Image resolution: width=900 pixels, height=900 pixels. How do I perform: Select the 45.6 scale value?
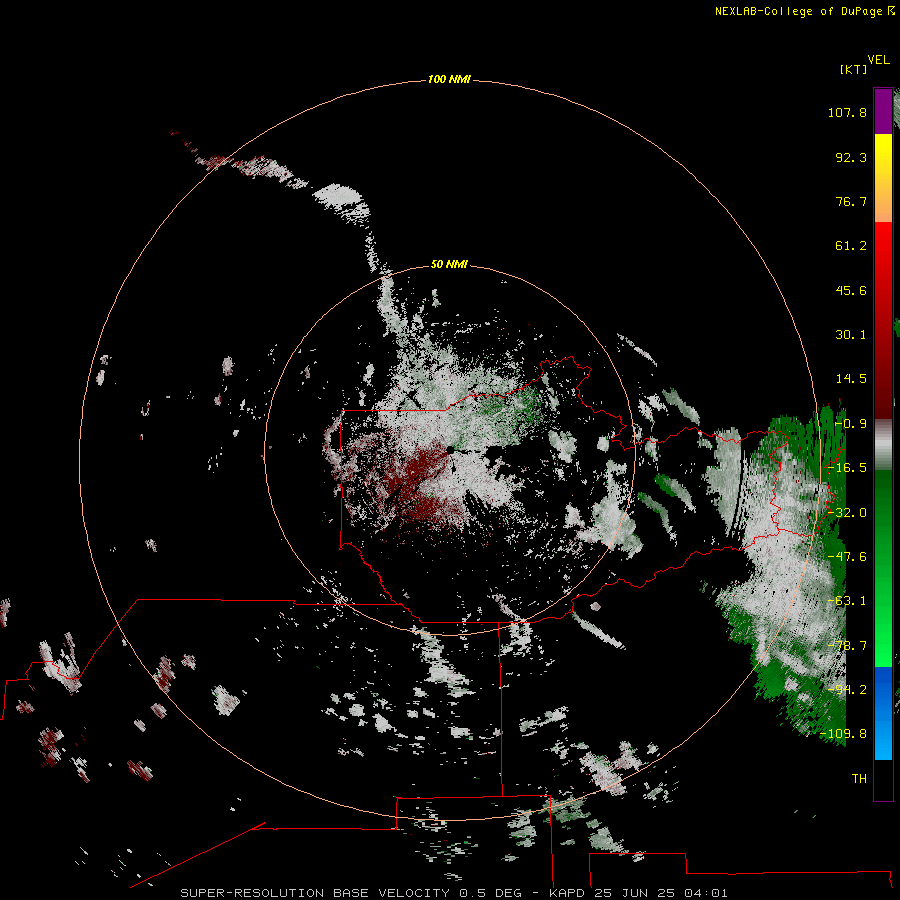(x=851, y=290)
